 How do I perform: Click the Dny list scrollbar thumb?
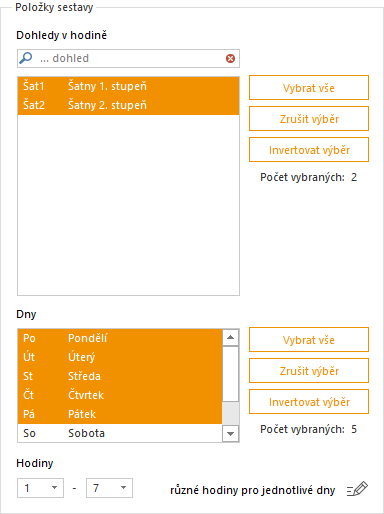coord(230,374)
